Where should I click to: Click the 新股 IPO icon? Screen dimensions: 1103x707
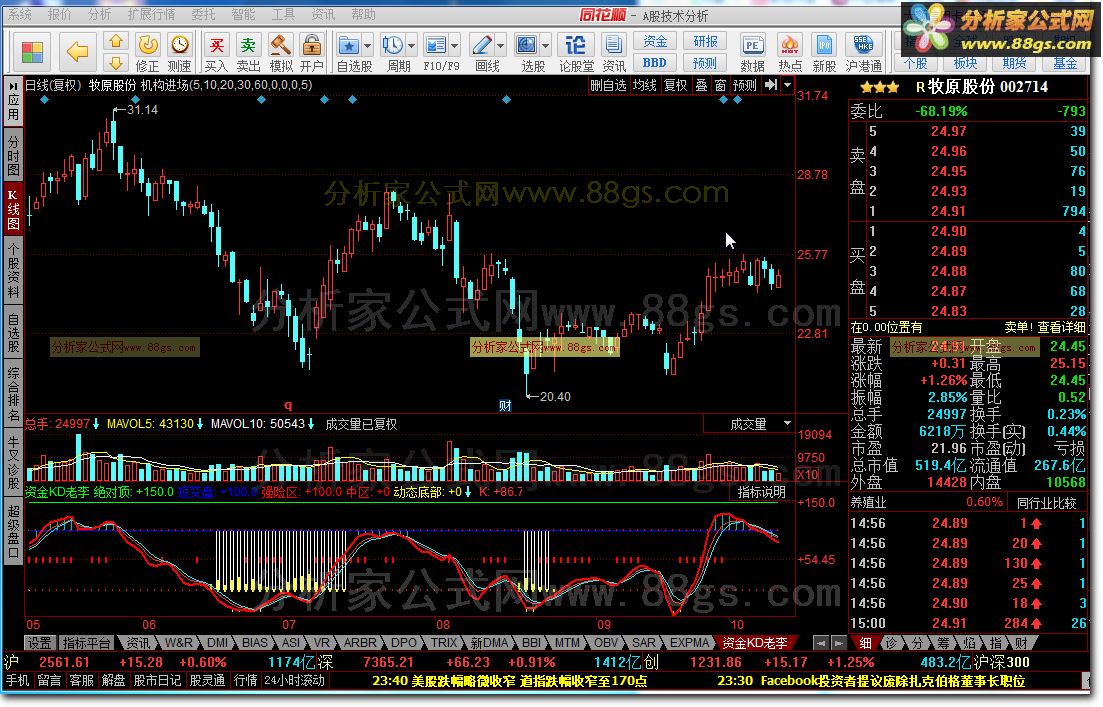[824, 46]
